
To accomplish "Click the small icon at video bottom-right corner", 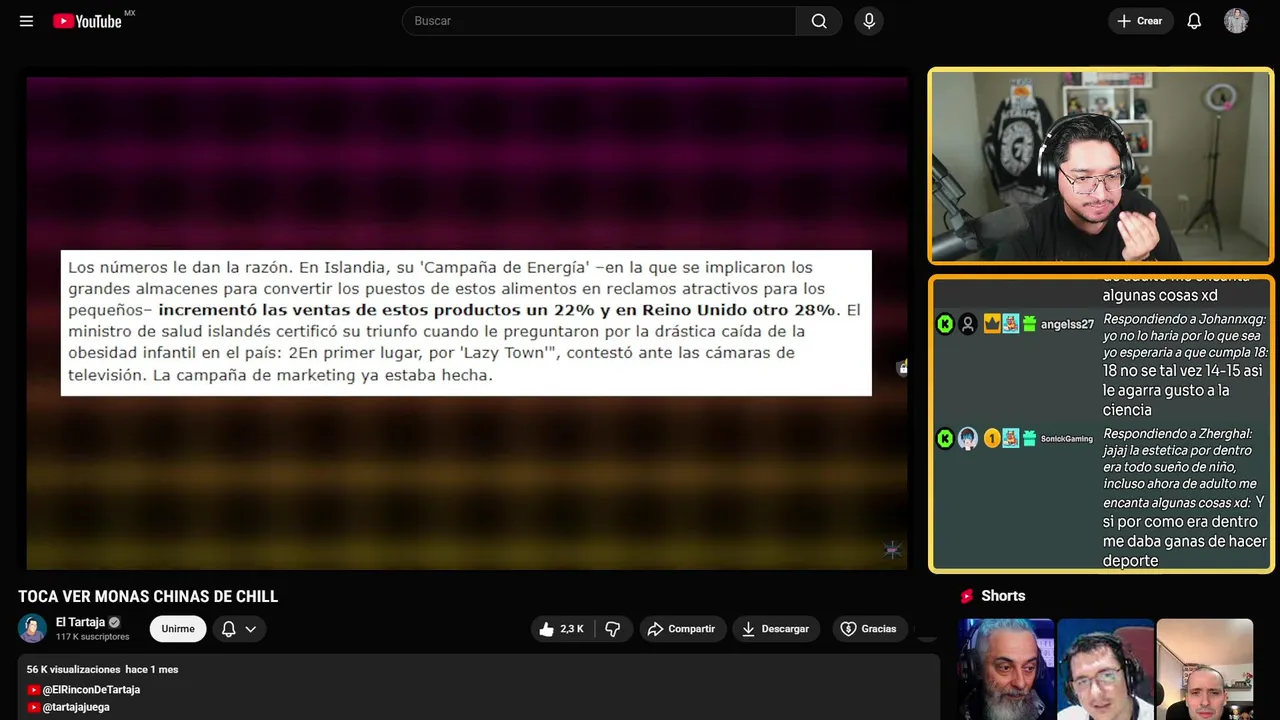I will point(892,550).
